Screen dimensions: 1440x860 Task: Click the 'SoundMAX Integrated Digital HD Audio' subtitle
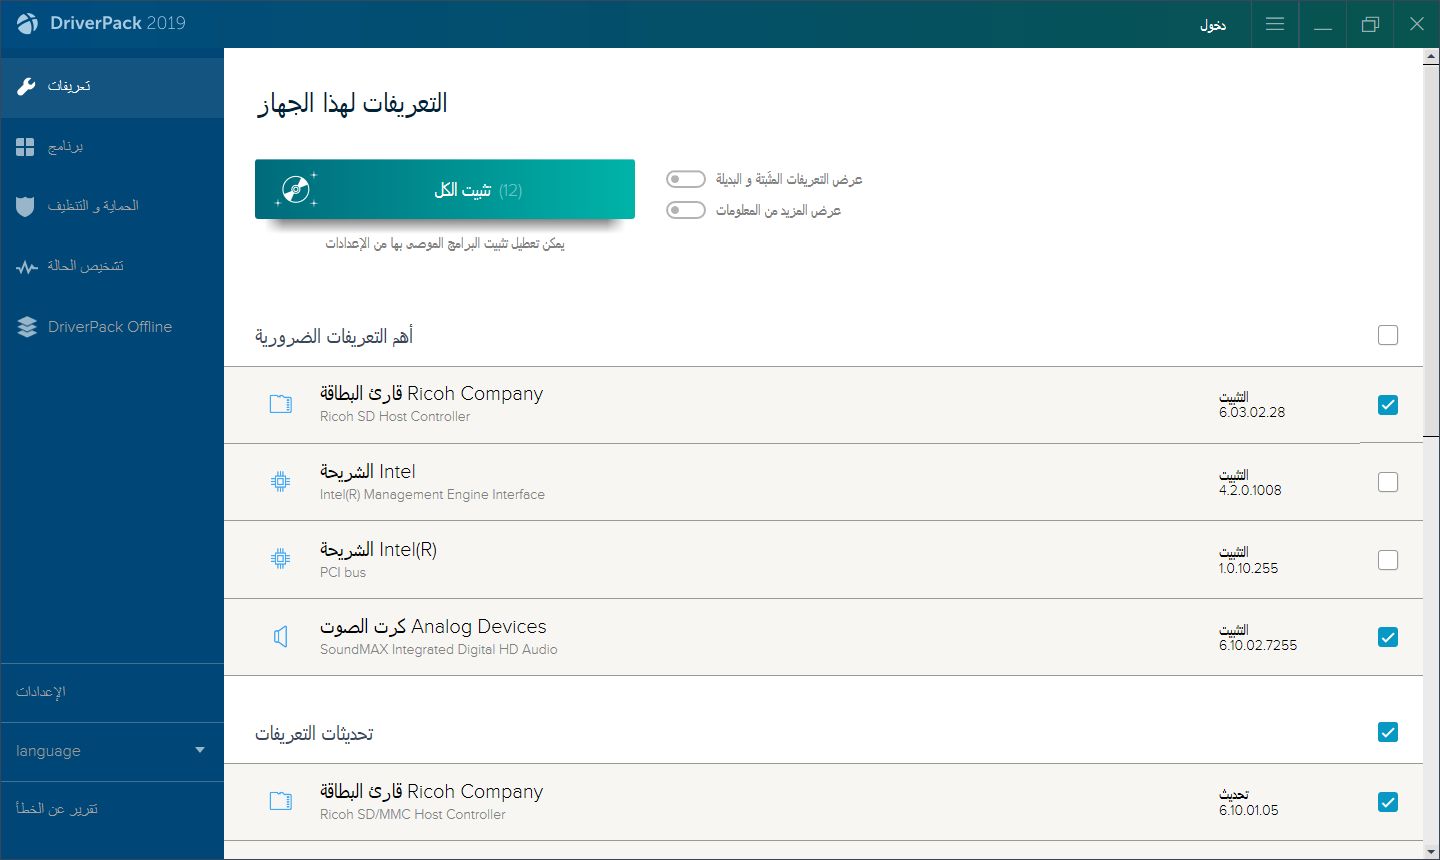pyautogui.click(x=439, y=650)
